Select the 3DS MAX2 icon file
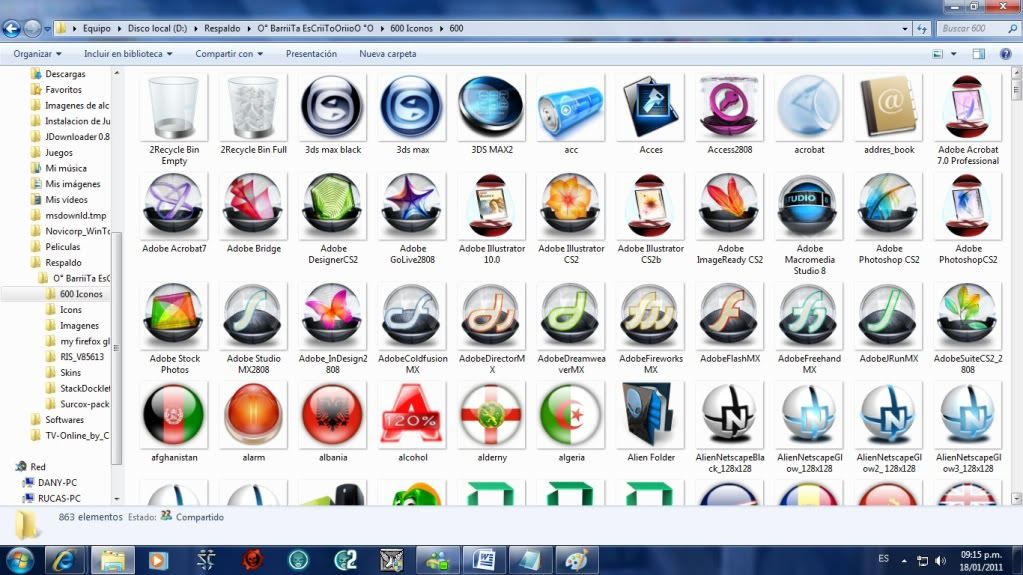Image resolution: width=1023 pixels, height=575 pixels. pyautogui.click(x=491, y=115)
